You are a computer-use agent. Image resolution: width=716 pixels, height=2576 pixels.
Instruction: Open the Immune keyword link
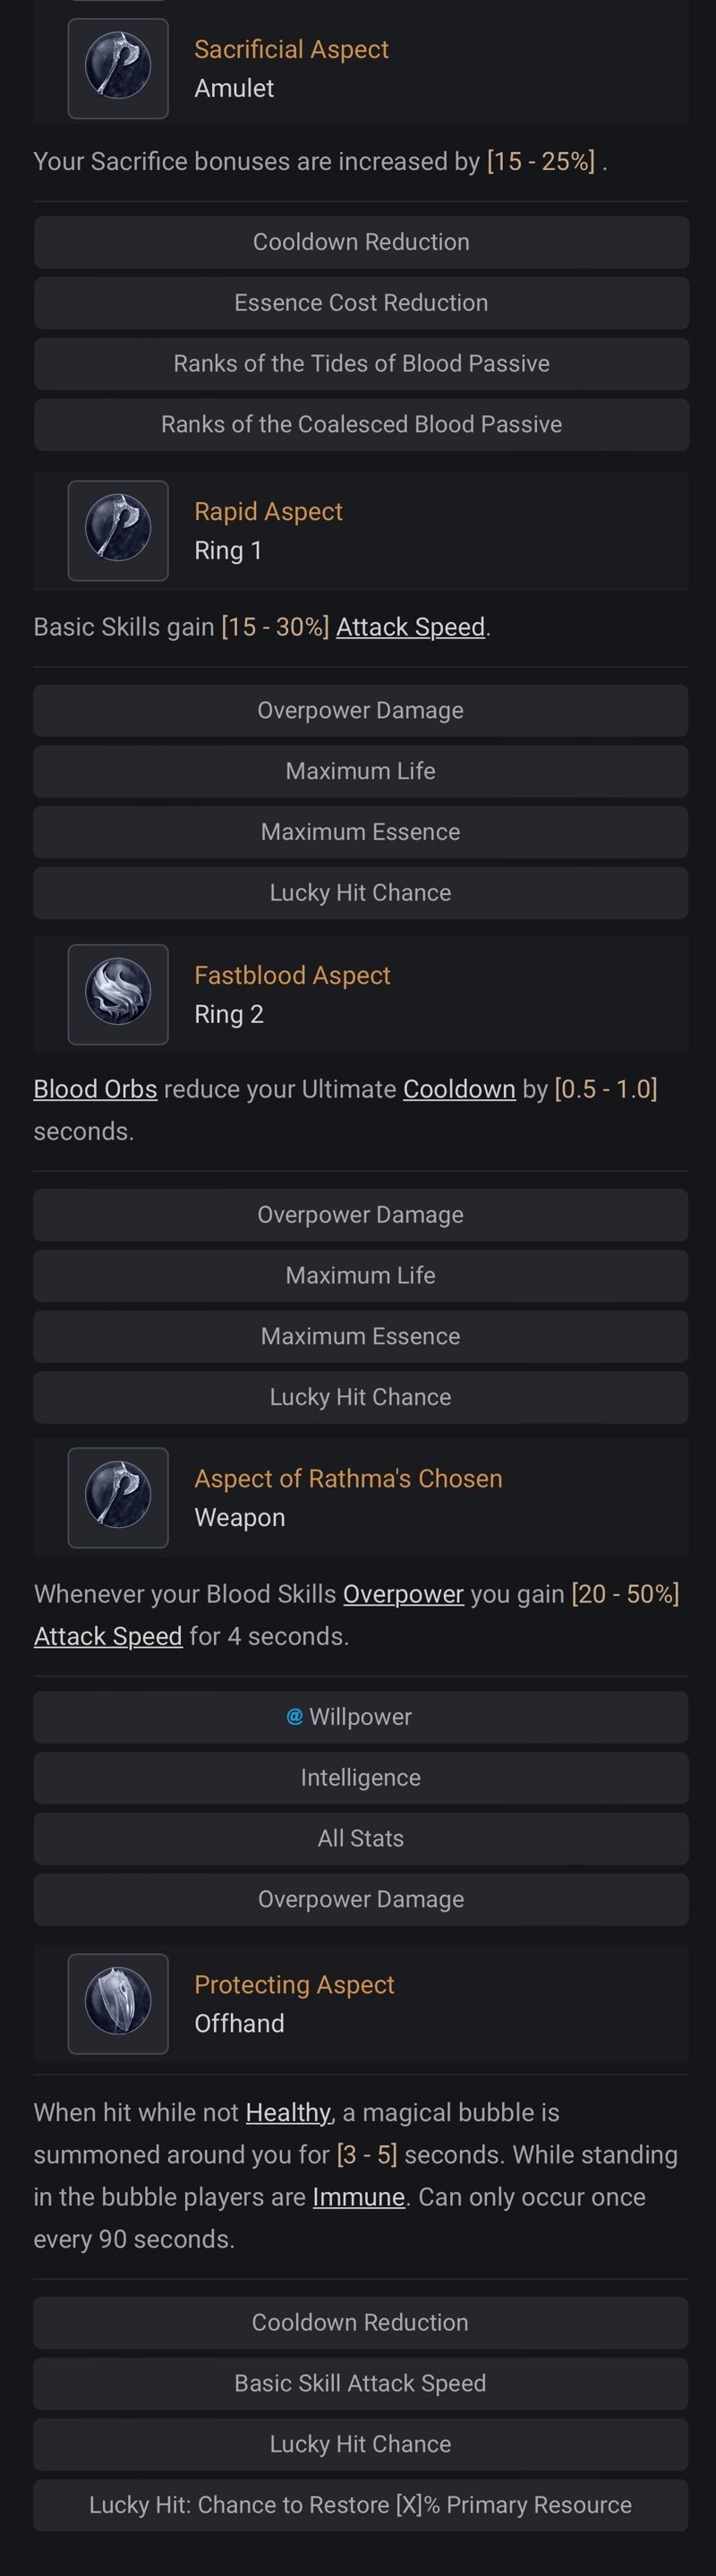359,2197
